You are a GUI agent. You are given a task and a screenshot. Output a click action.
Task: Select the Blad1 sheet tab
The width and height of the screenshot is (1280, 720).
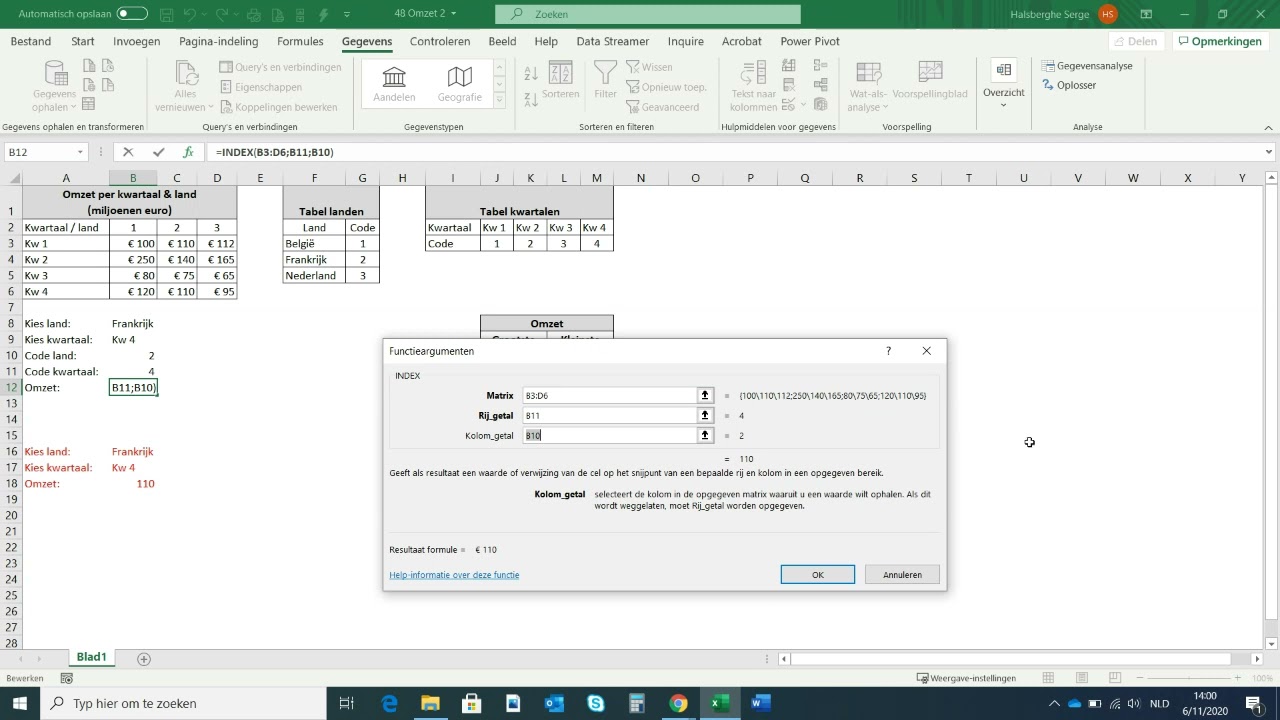[91, 657]
